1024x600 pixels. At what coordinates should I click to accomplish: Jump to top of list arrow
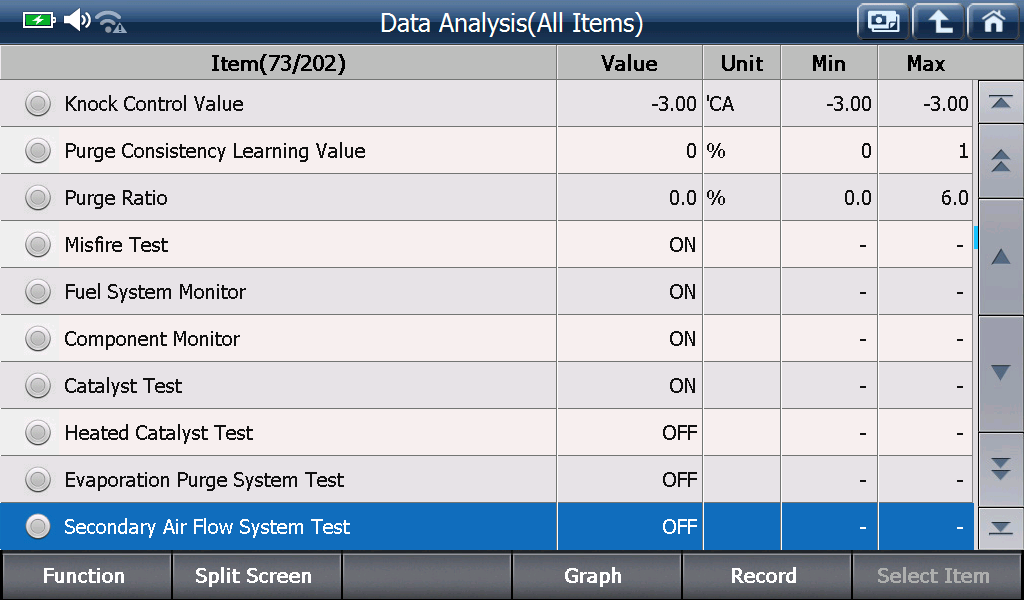1000,103
